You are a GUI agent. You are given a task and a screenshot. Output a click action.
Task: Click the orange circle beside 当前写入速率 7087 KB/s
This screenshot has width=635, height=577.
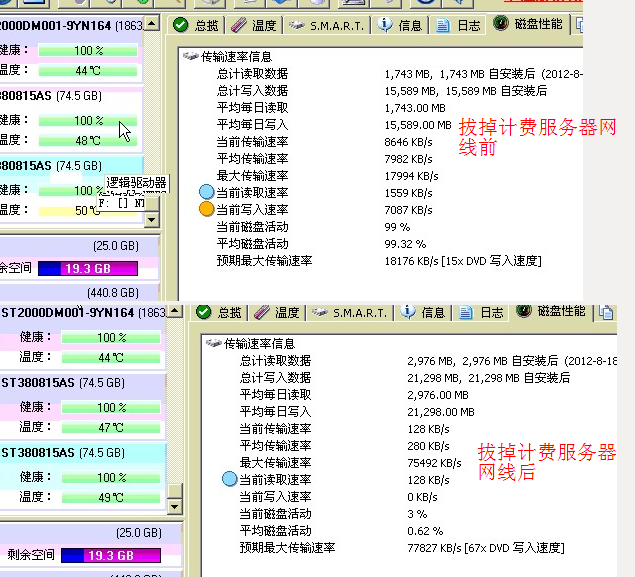[x=207, y=209]
